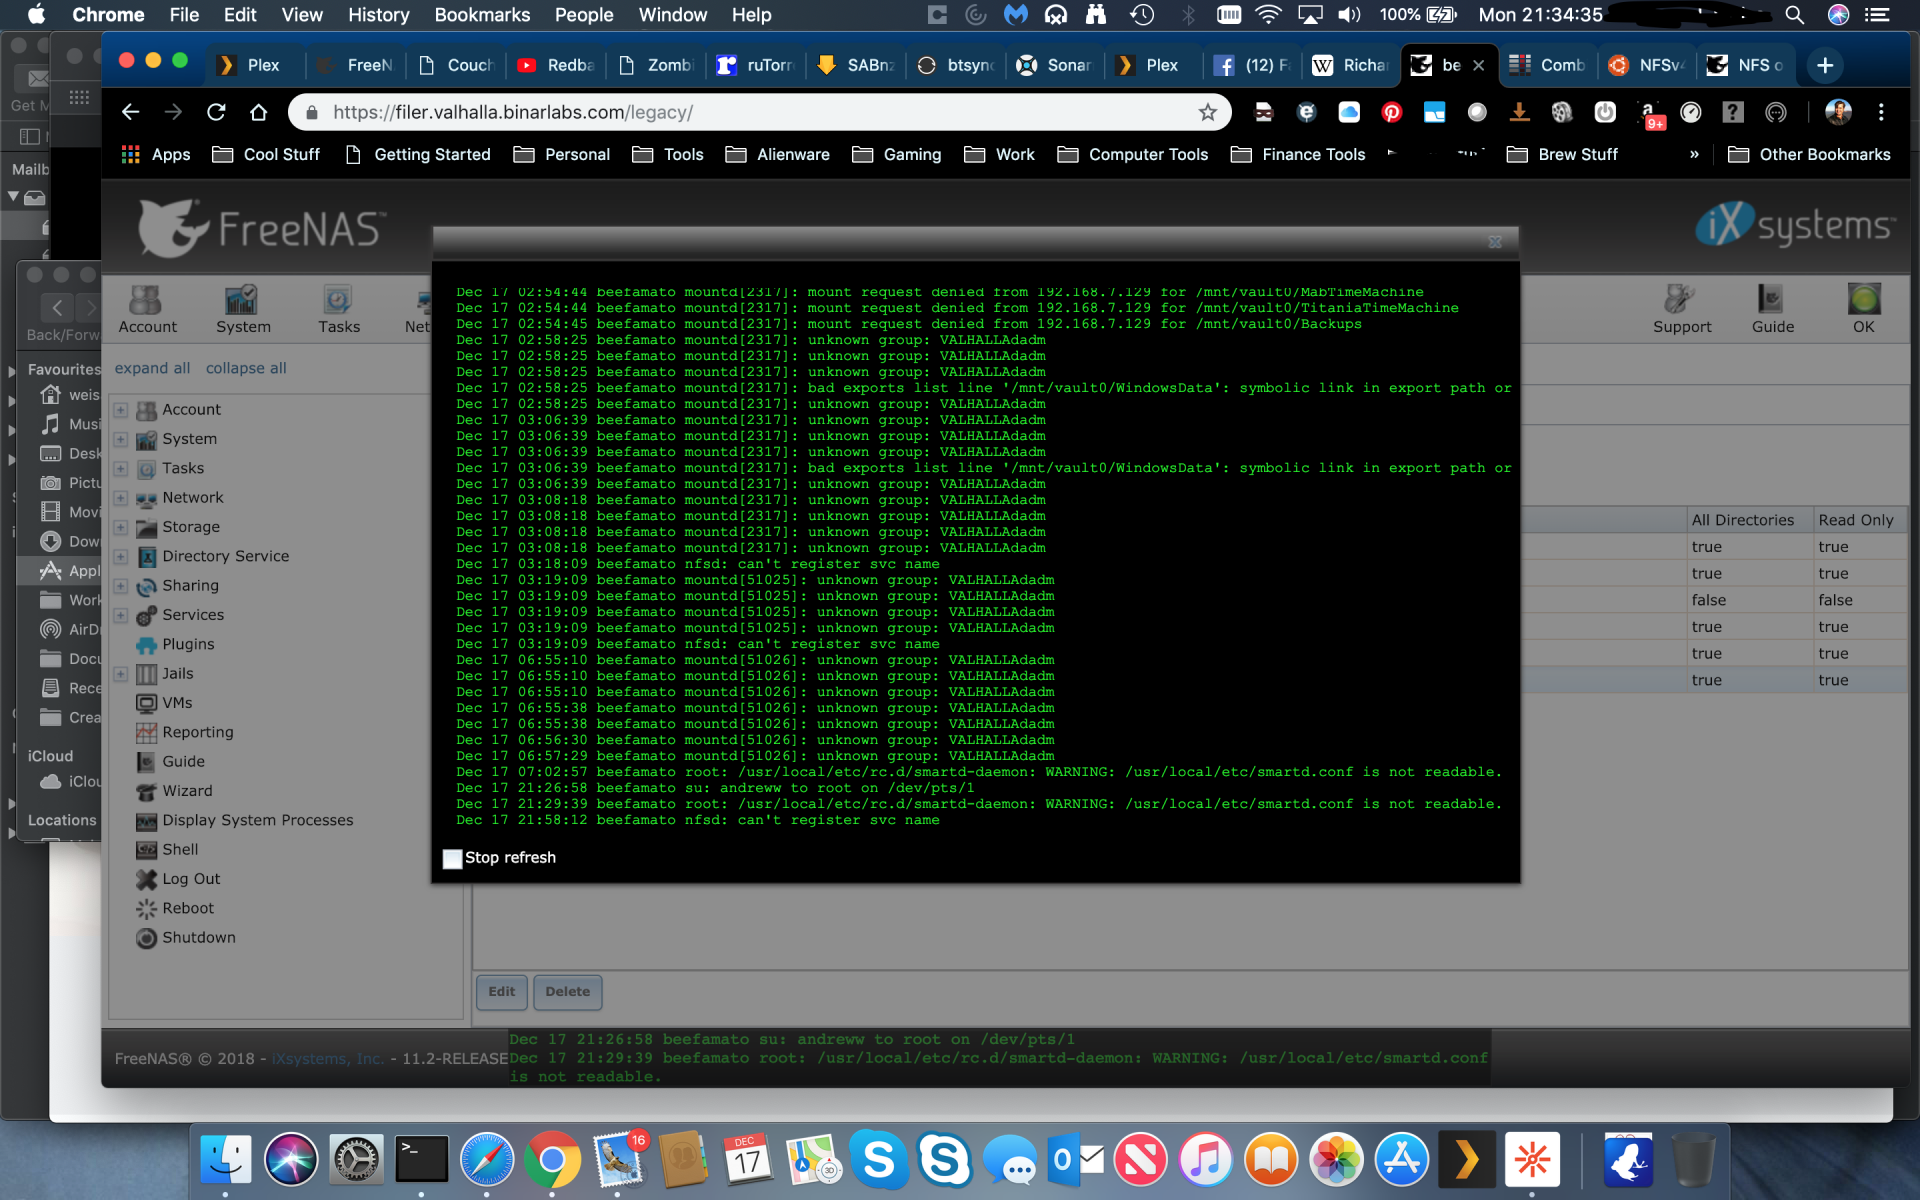Expand the Account tree node
This screenshot has width=1920, height=1200.
click(120, 410)
